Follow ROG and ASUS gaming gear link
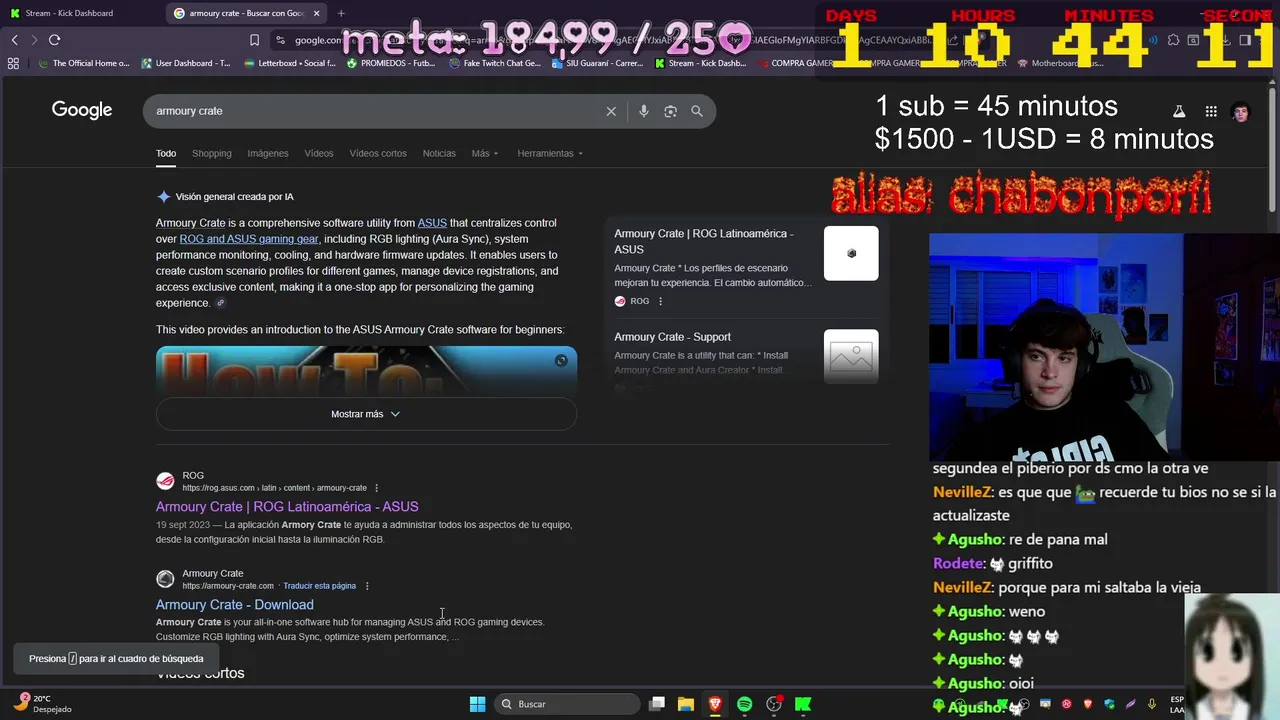This screenshot has height=720, width=1280. click(249, 239)
